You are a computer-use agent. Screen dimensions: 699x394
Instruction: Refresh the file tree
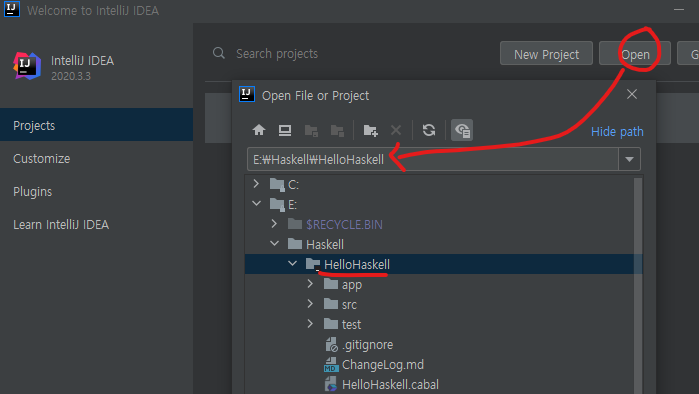point(429,130)
